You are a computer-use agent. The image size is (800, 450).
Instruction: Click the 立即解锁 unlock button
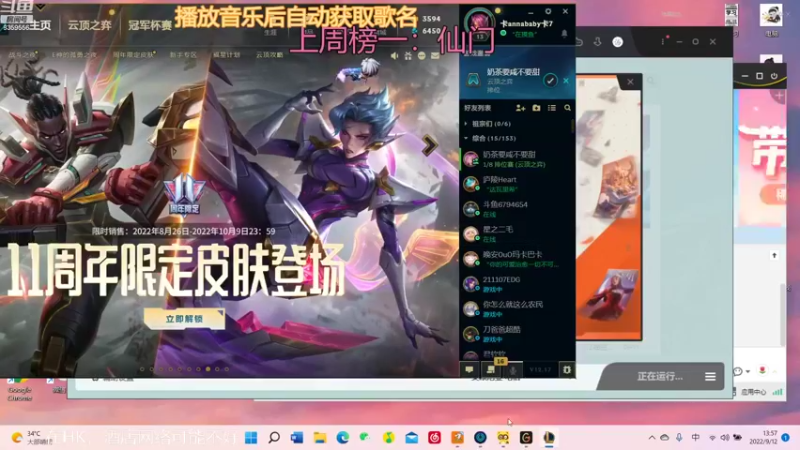(184, 318)
